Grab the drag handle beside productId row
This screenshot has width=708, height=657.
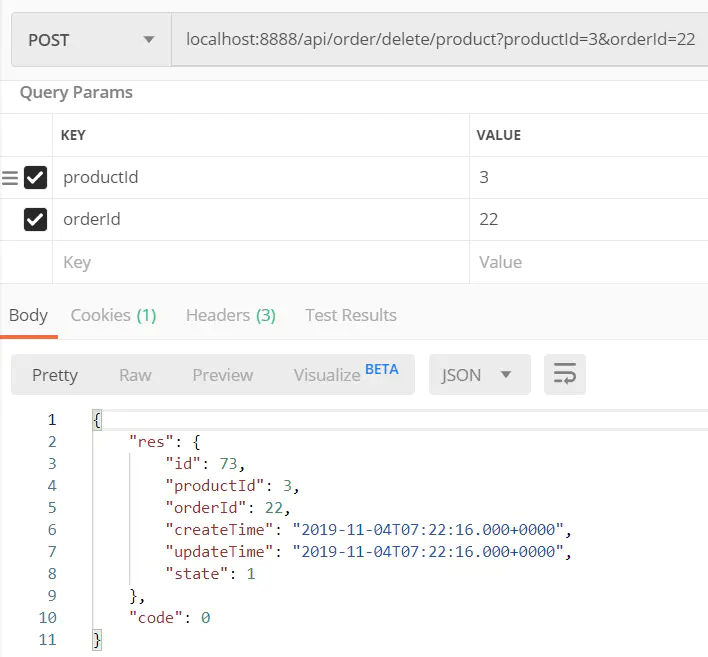click(x=9, y=178)
